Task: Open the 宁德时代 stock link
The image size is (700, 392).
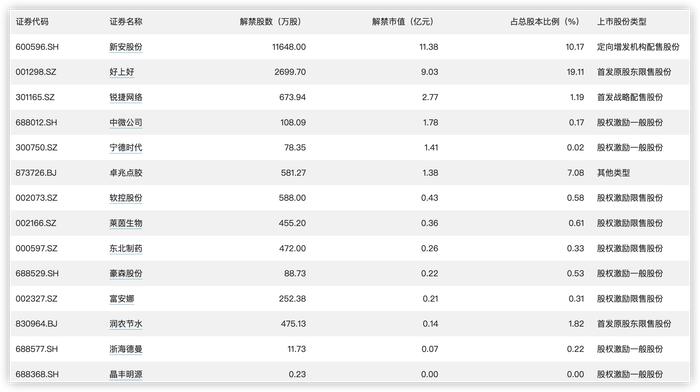Action: pos(126,147)
